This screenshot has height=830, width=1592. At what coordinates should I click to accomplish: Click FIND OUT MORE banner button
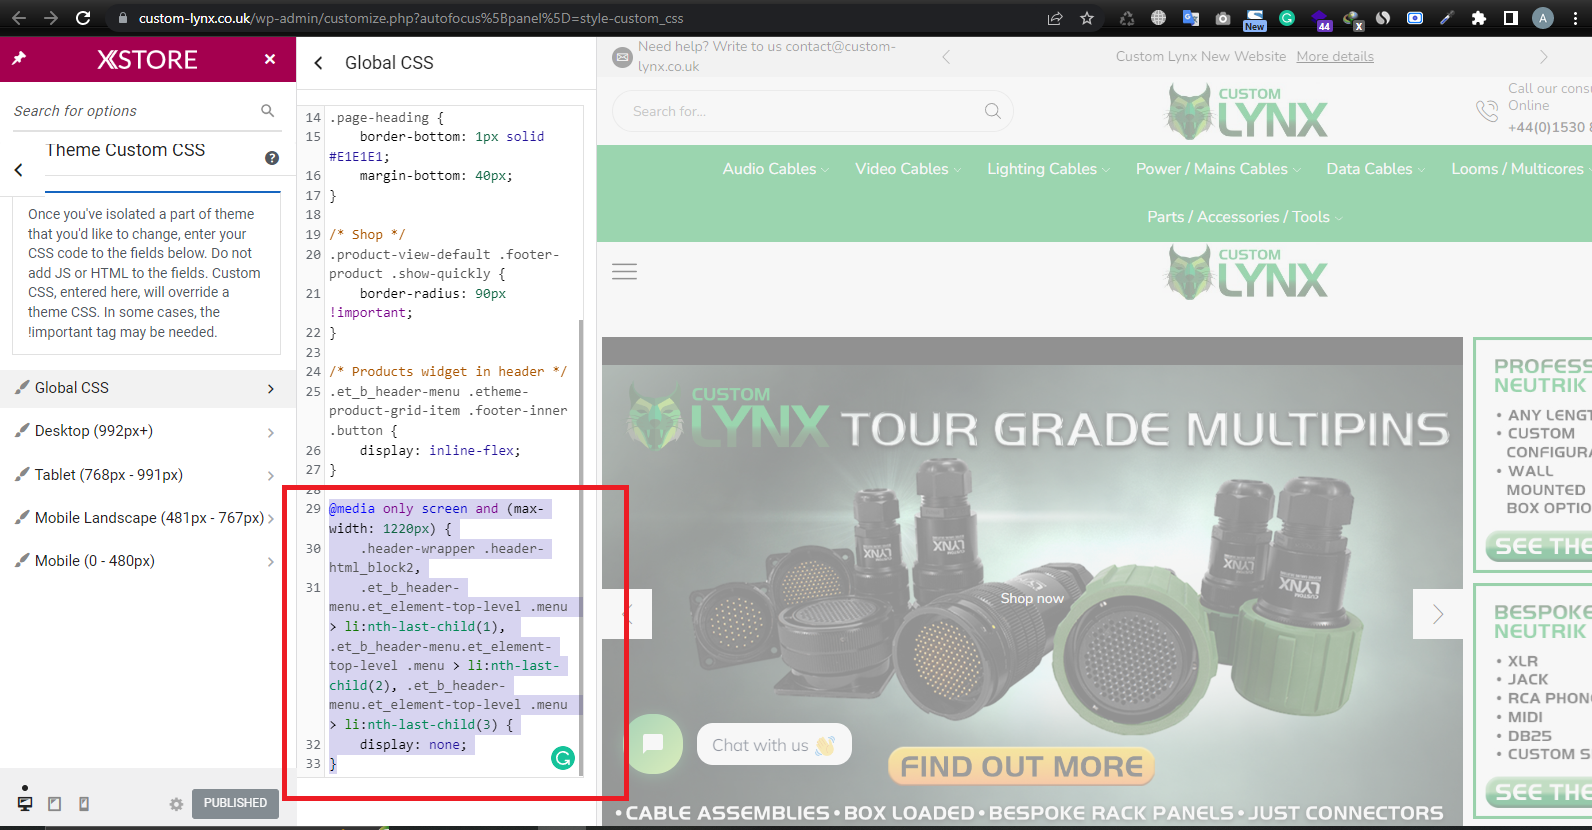[1021, 767]
